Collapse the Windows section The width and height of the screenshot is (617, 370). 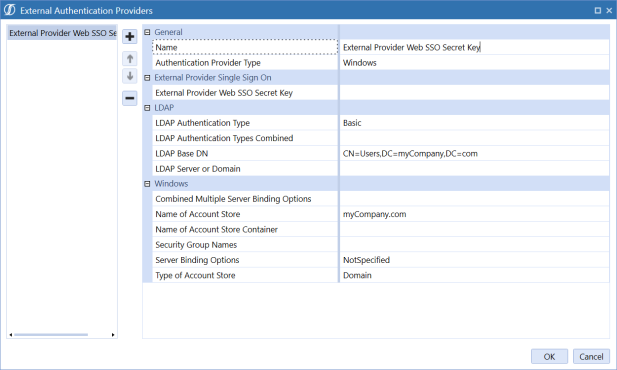click(147, 184)
